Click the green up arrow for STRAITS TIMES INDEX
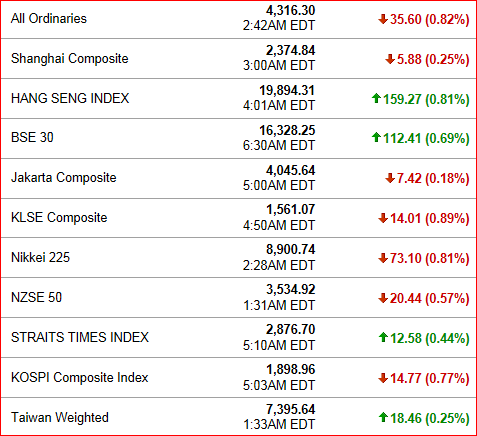Viewport: 477px width, 436px height. [x=383, y=337]
